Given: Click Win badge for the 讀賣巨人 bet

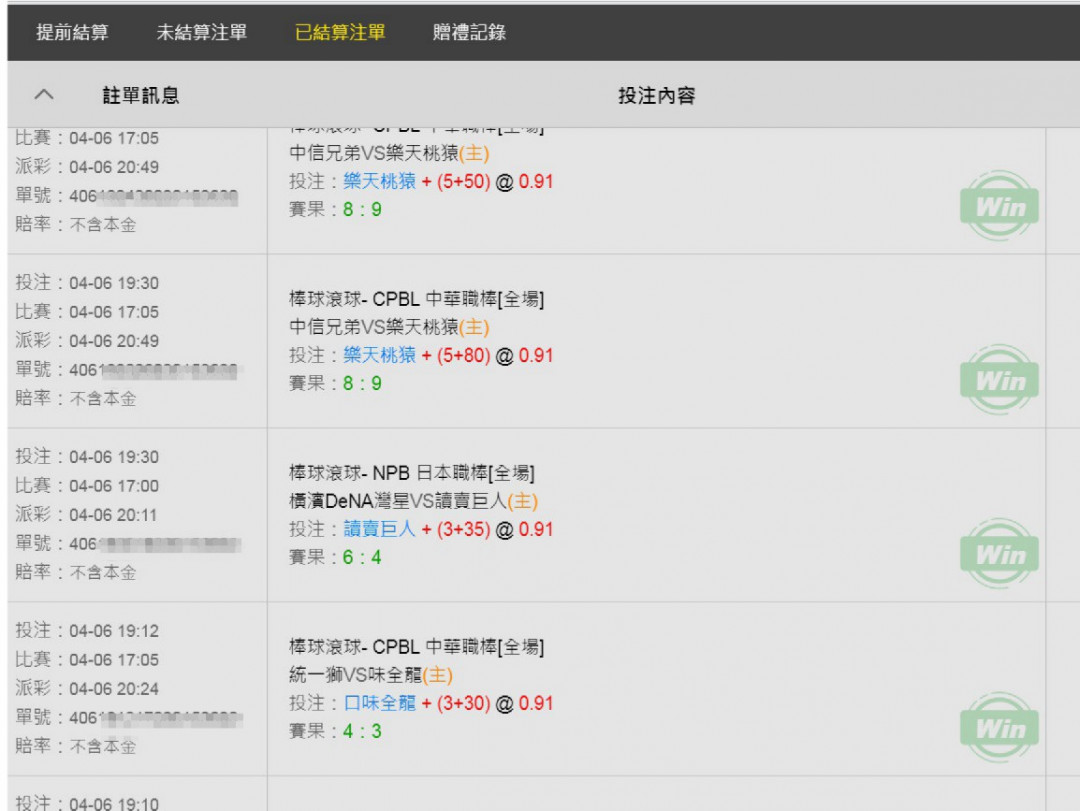Looking at the screenshot, I should coord(999,553).
